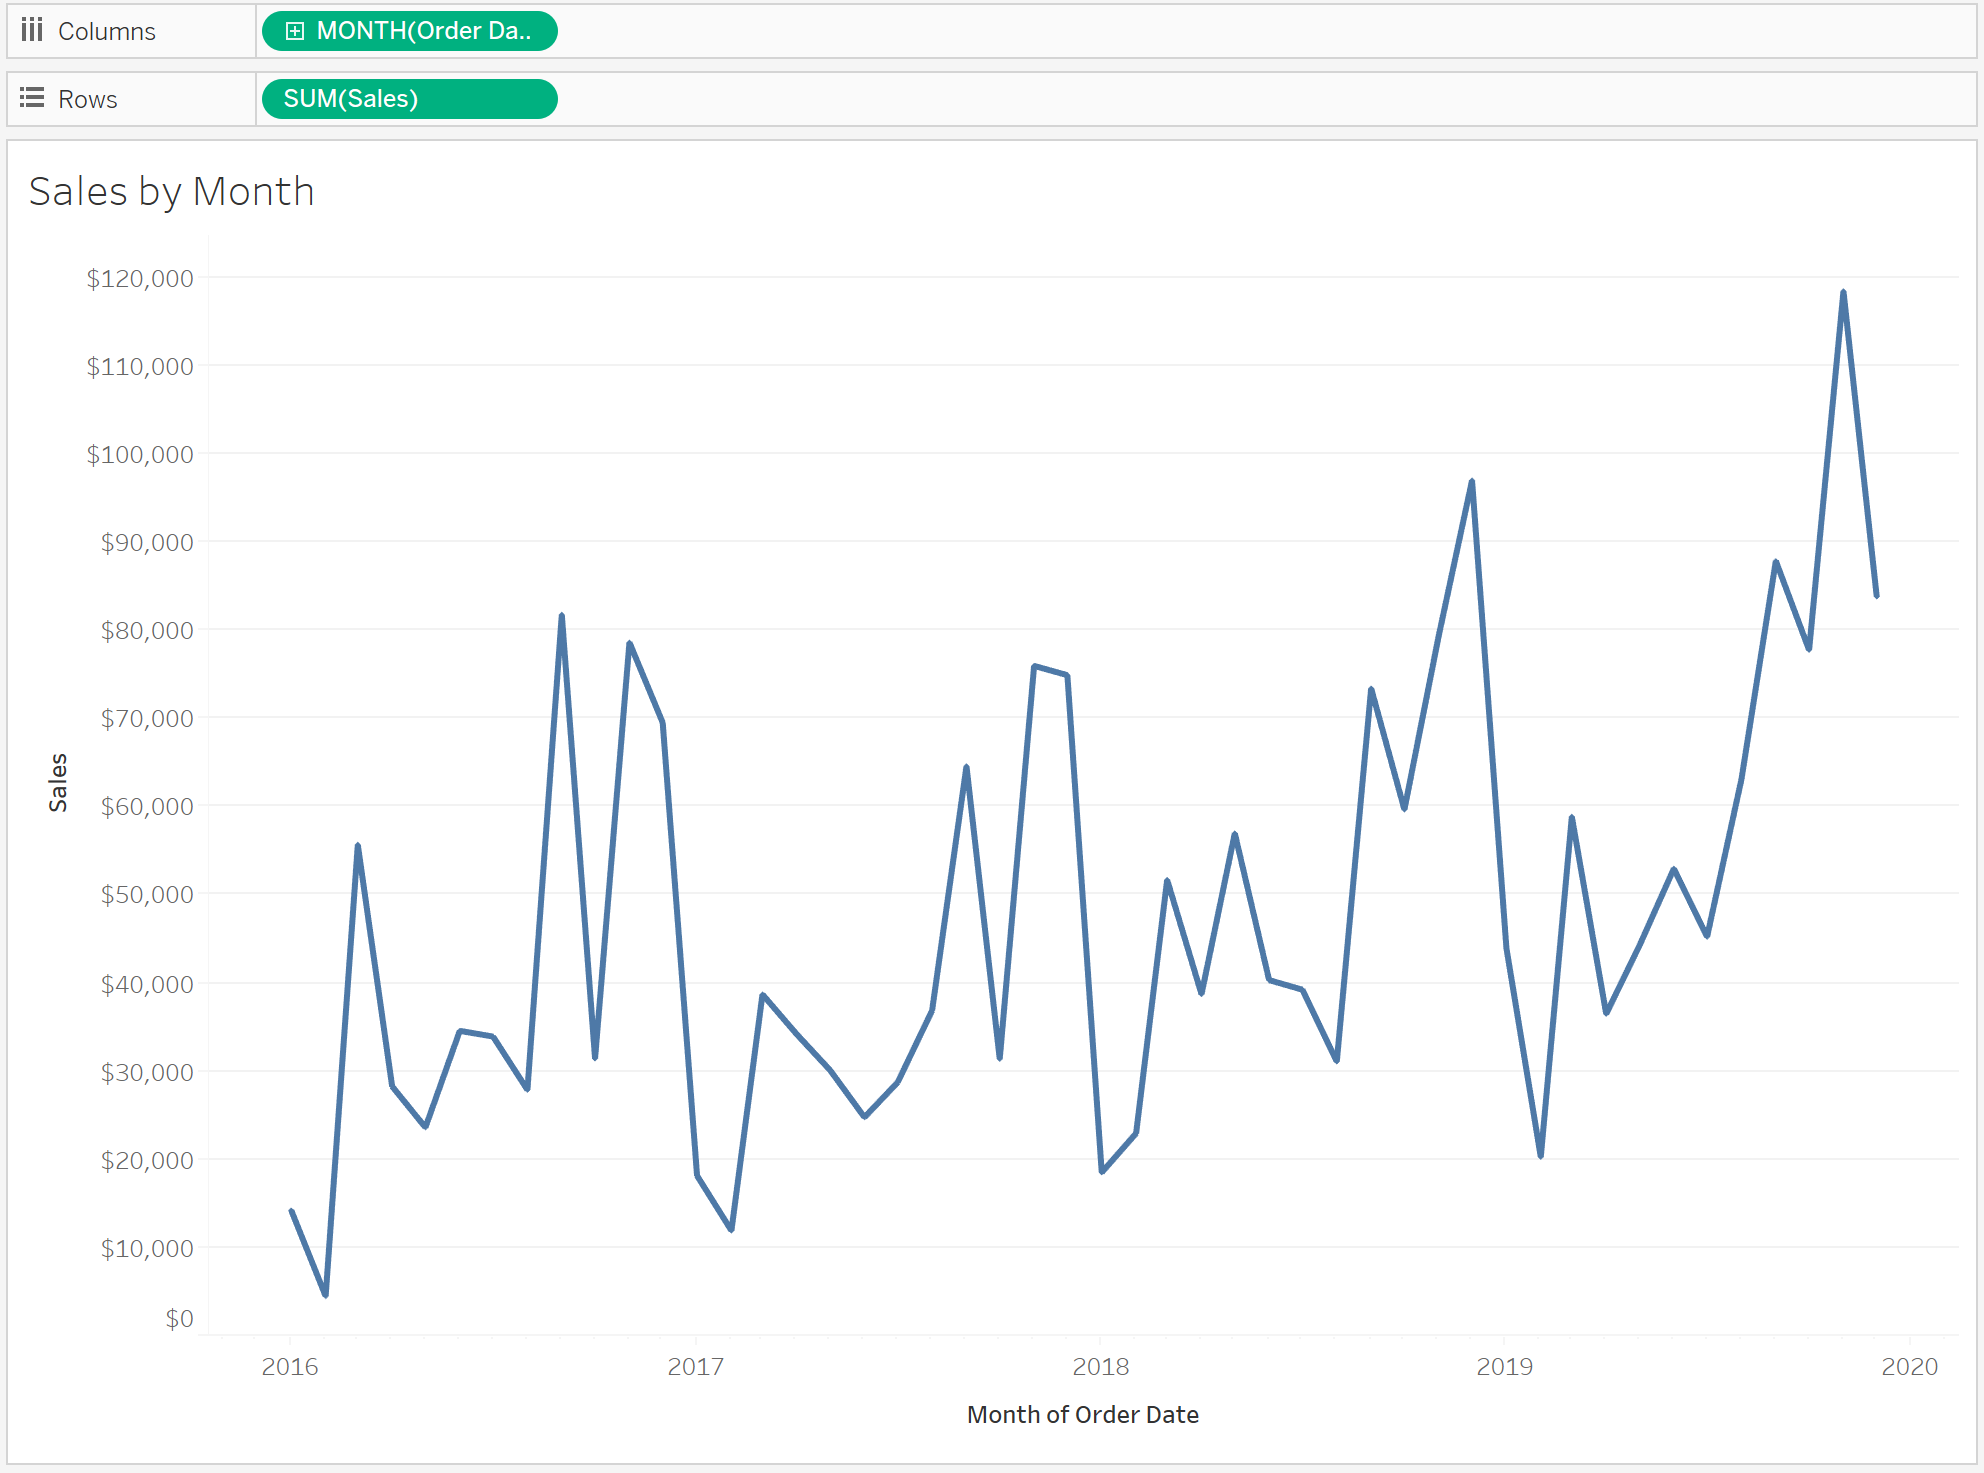Click the Sales axis label

pyautogui.click(x=58, y=782)
